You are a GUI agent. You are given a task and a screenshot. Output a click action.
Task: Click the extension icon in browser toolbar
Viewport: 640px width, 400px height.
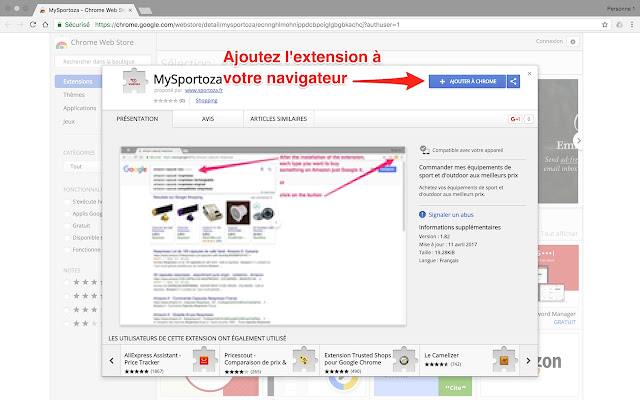click(620, 24)
